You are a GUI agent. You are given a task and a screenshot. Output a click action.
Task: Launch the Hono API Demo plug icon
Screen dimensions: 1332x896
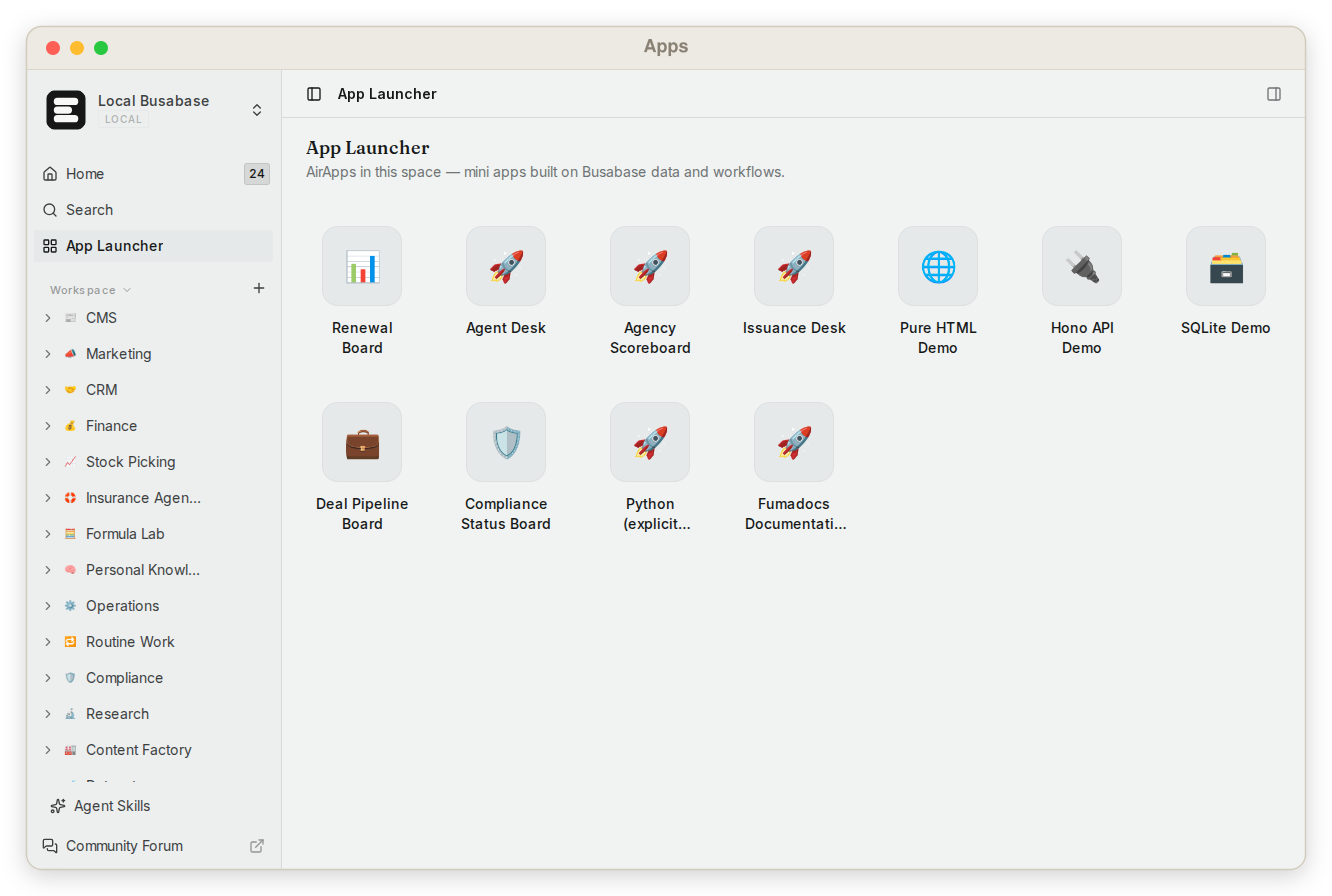point(1082,266)
